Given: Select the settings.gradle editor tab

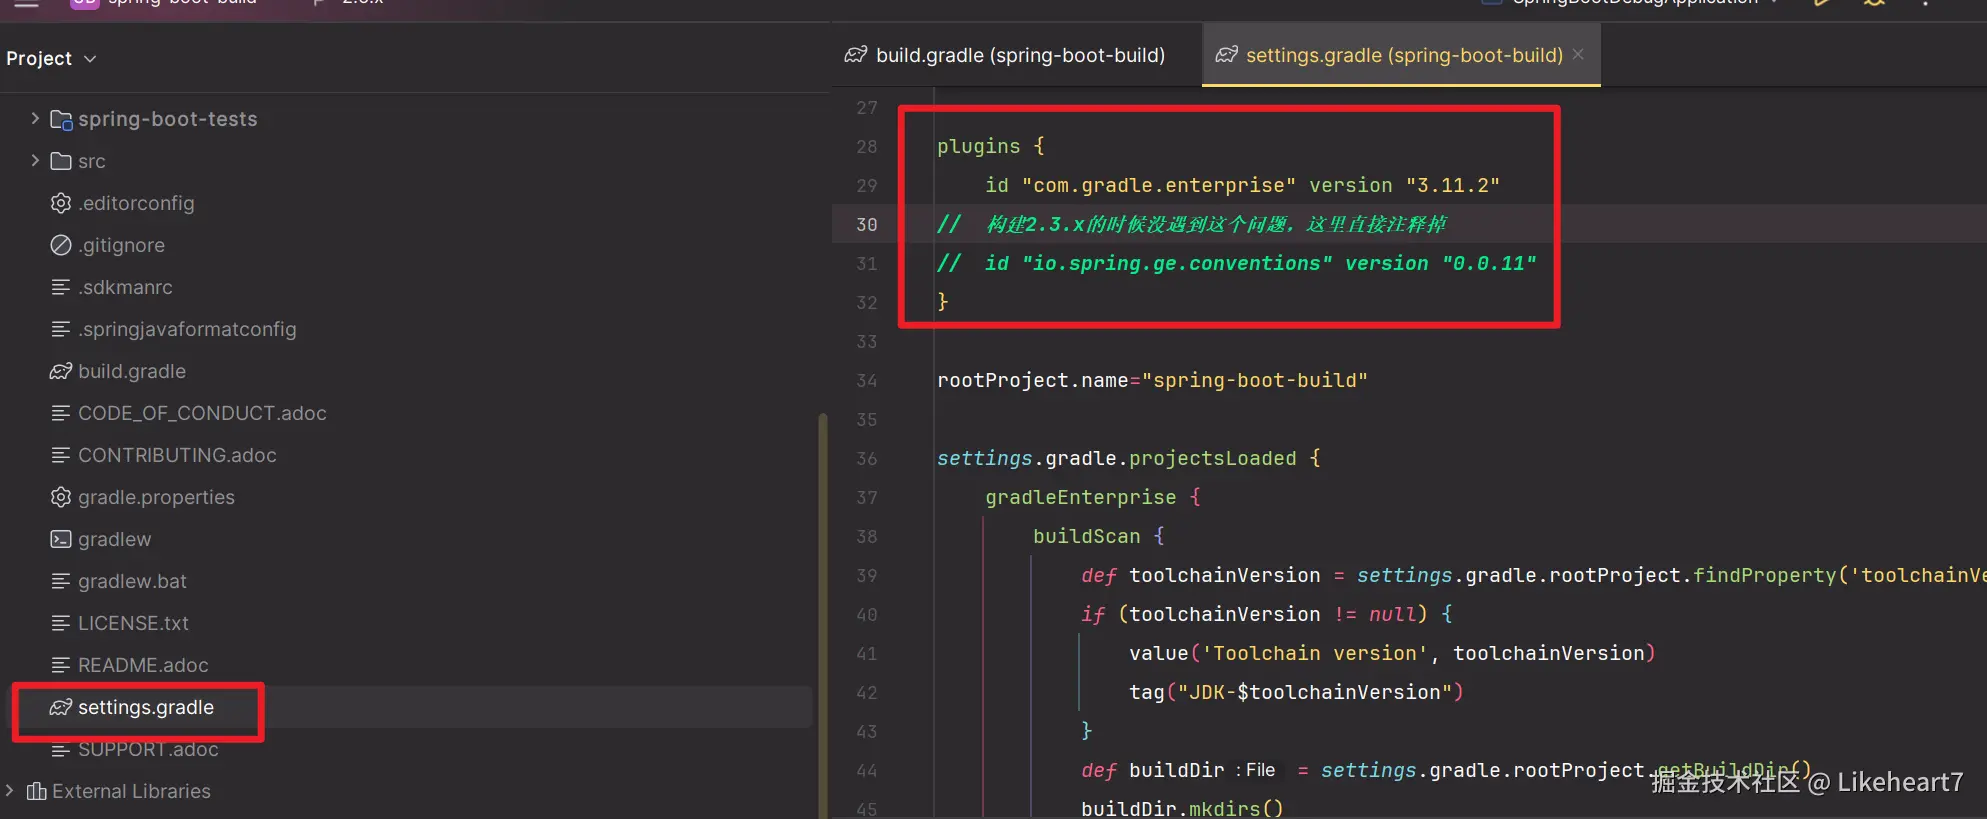Looking at the screenshot, I should [1403, 55].
